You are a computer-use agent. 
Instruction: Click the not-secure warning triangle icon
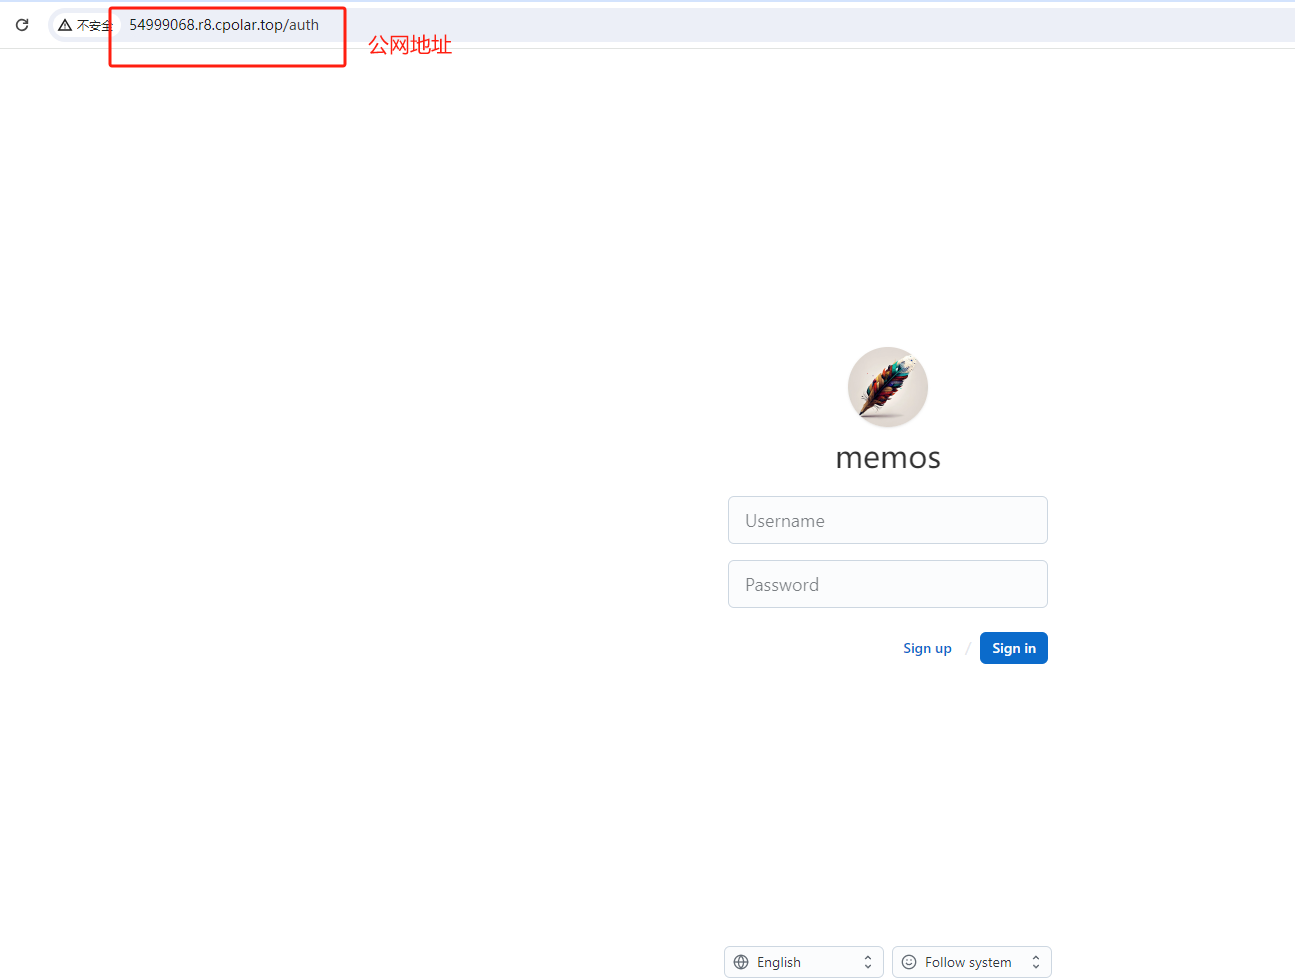65,25
